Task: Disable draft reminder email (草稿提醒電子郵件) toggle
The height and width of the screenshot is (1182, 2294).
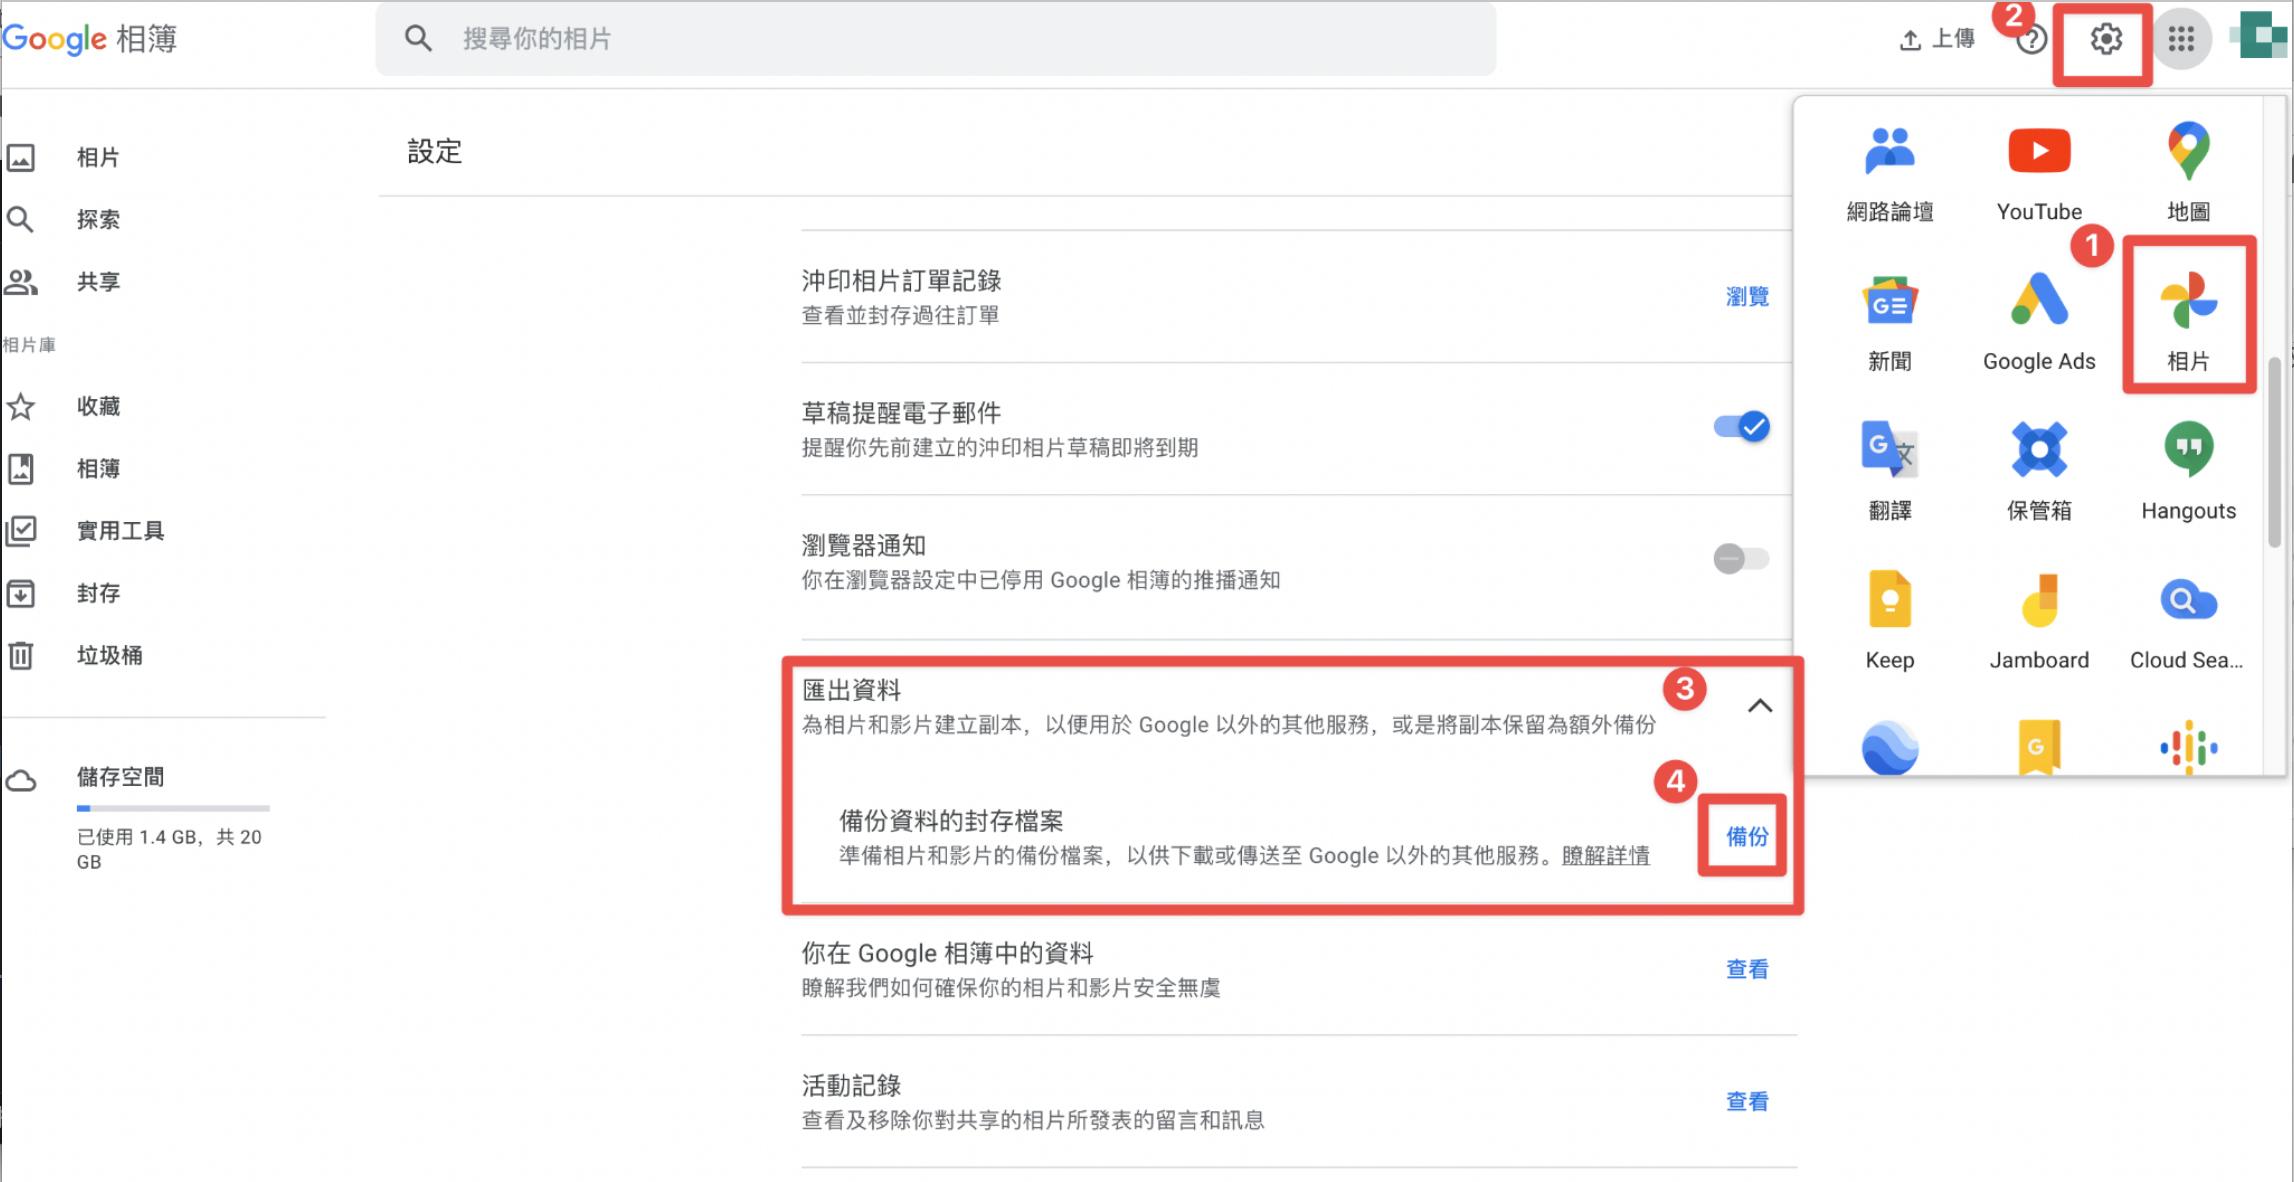Action: coord(1742,427)
